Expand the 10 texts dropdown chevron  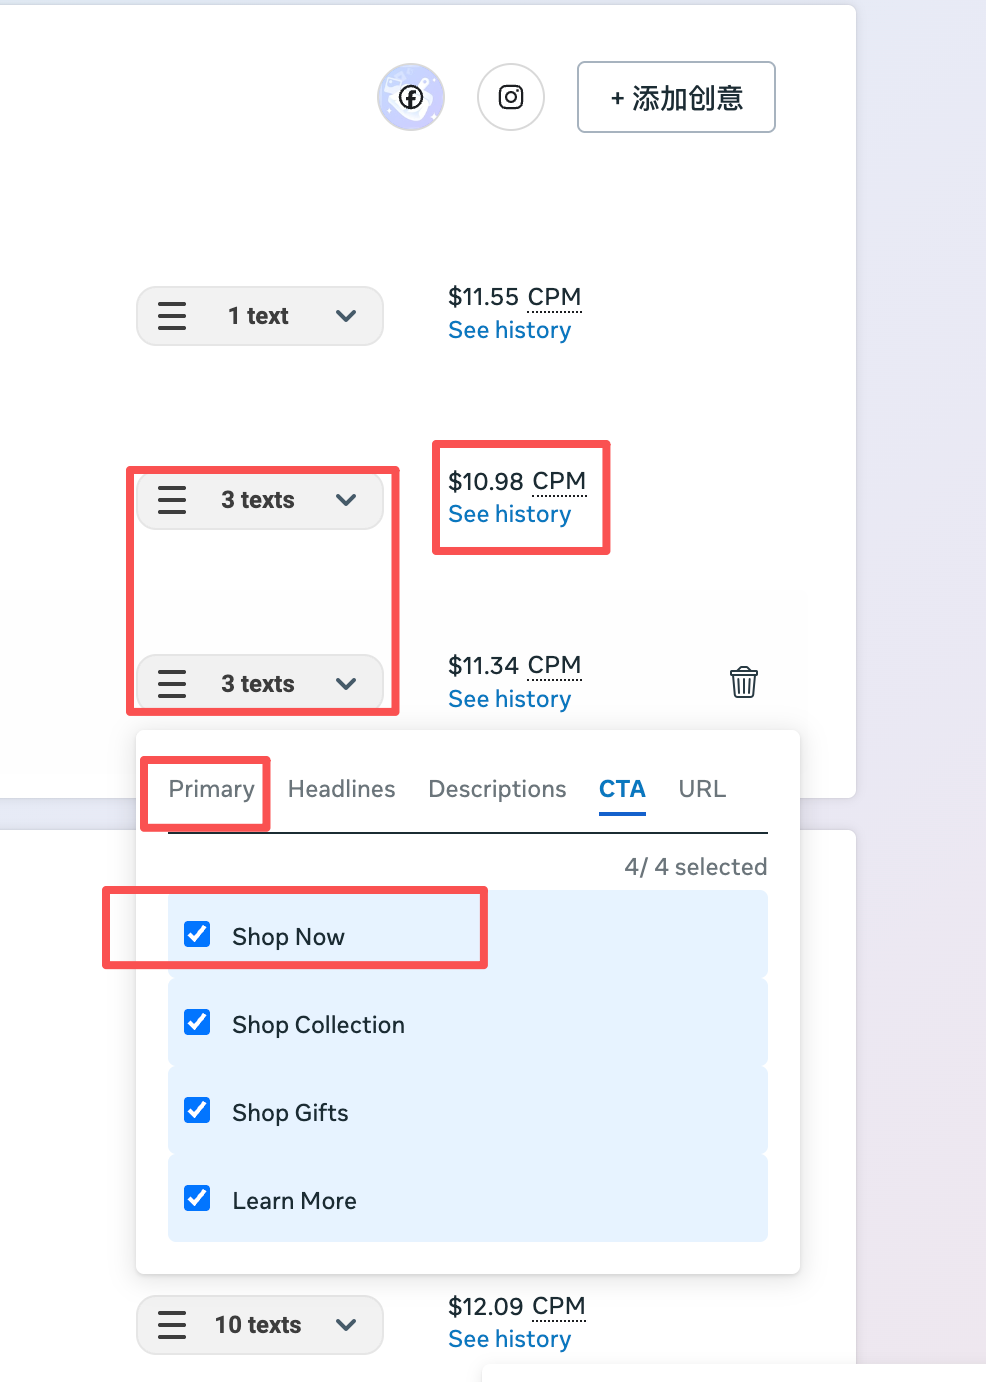tap(346, 1325)
